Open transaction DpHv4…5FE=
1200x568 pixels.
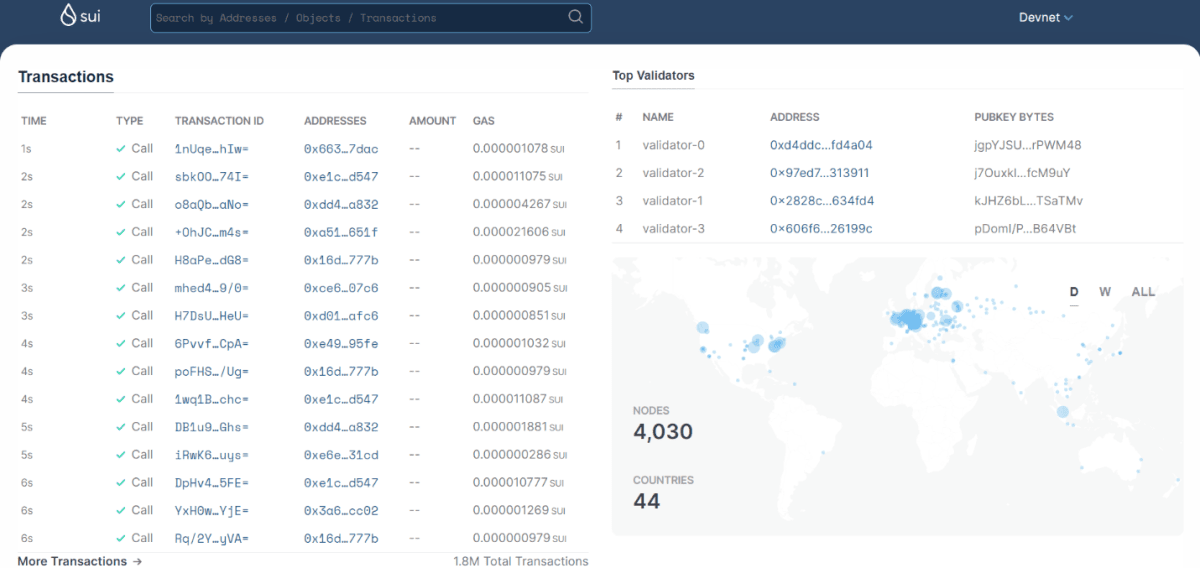coord(211,483)
